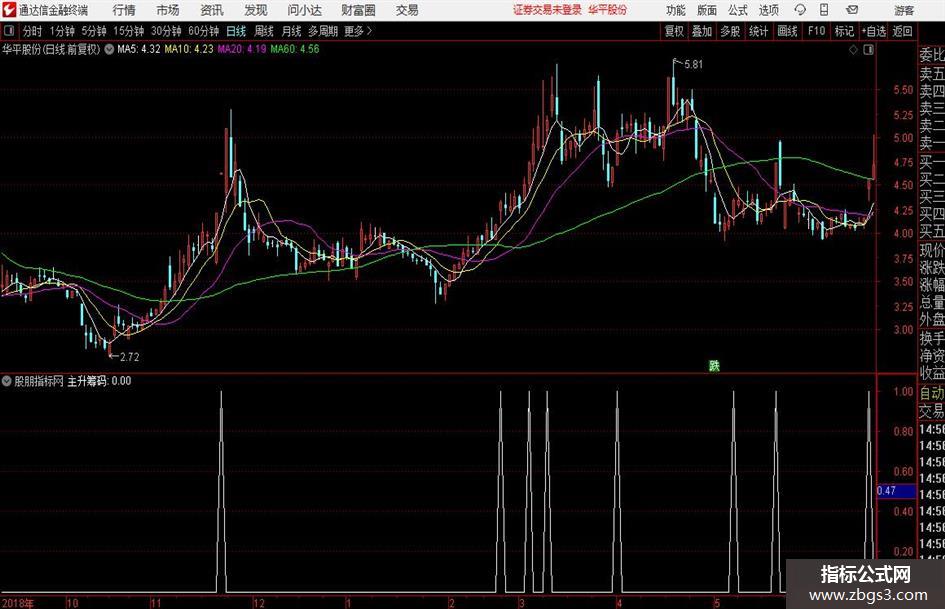Open the 行情 menu

124,10
